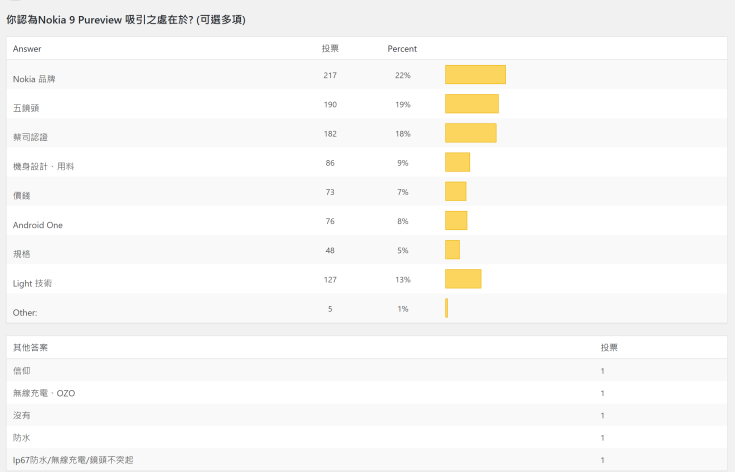Image resolution: width=735 pixels, height=472 pixels.
Task: Select the Ip67防水 other answer entry
Action: click(x=73, y=459)
